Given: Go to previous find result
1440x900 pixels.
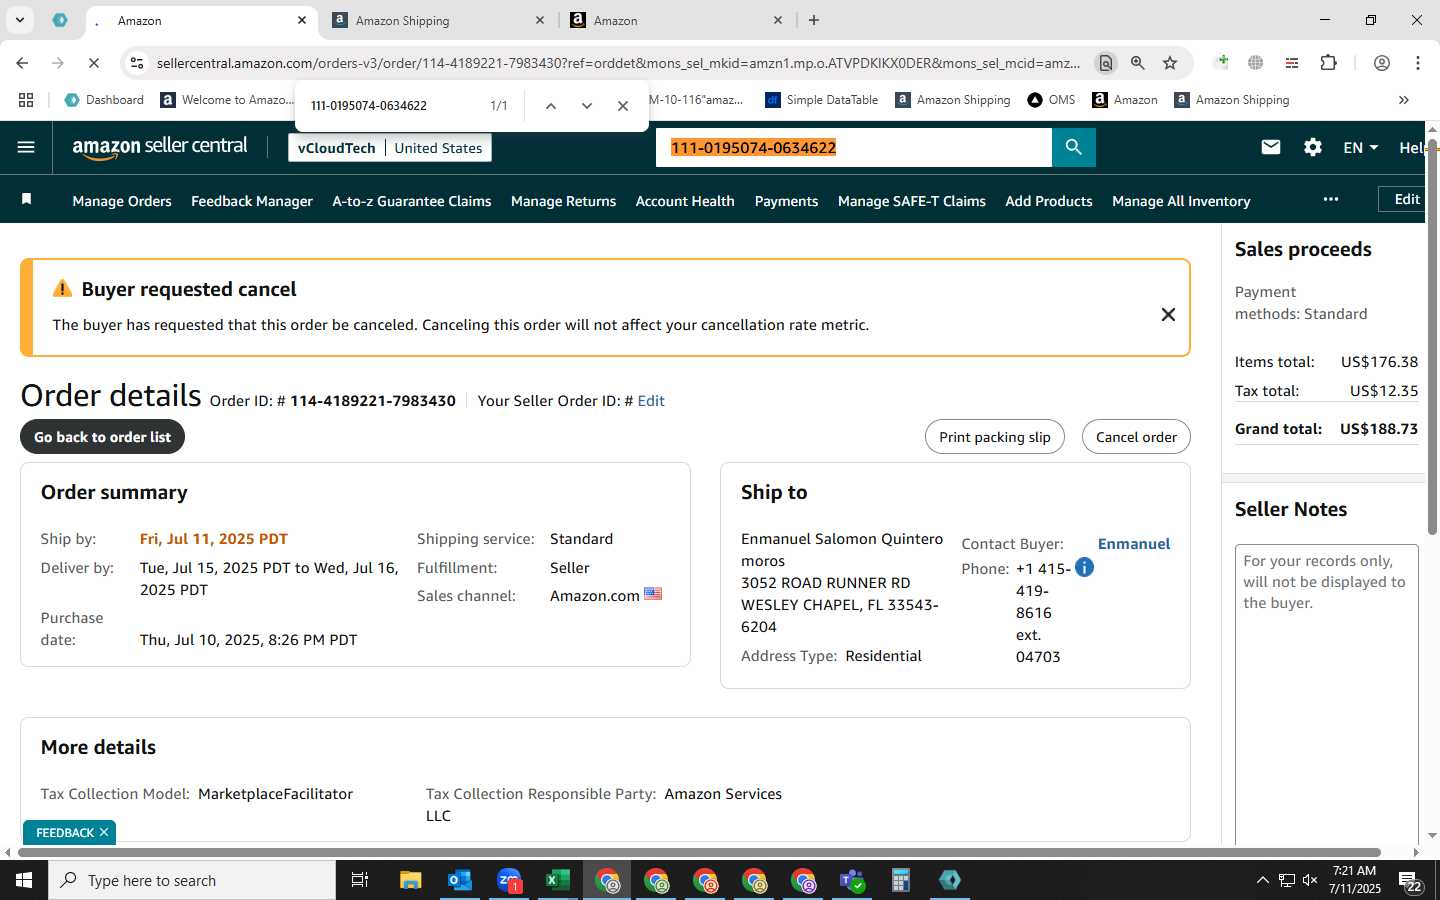Looking at the screenshot, I should 550,106.
